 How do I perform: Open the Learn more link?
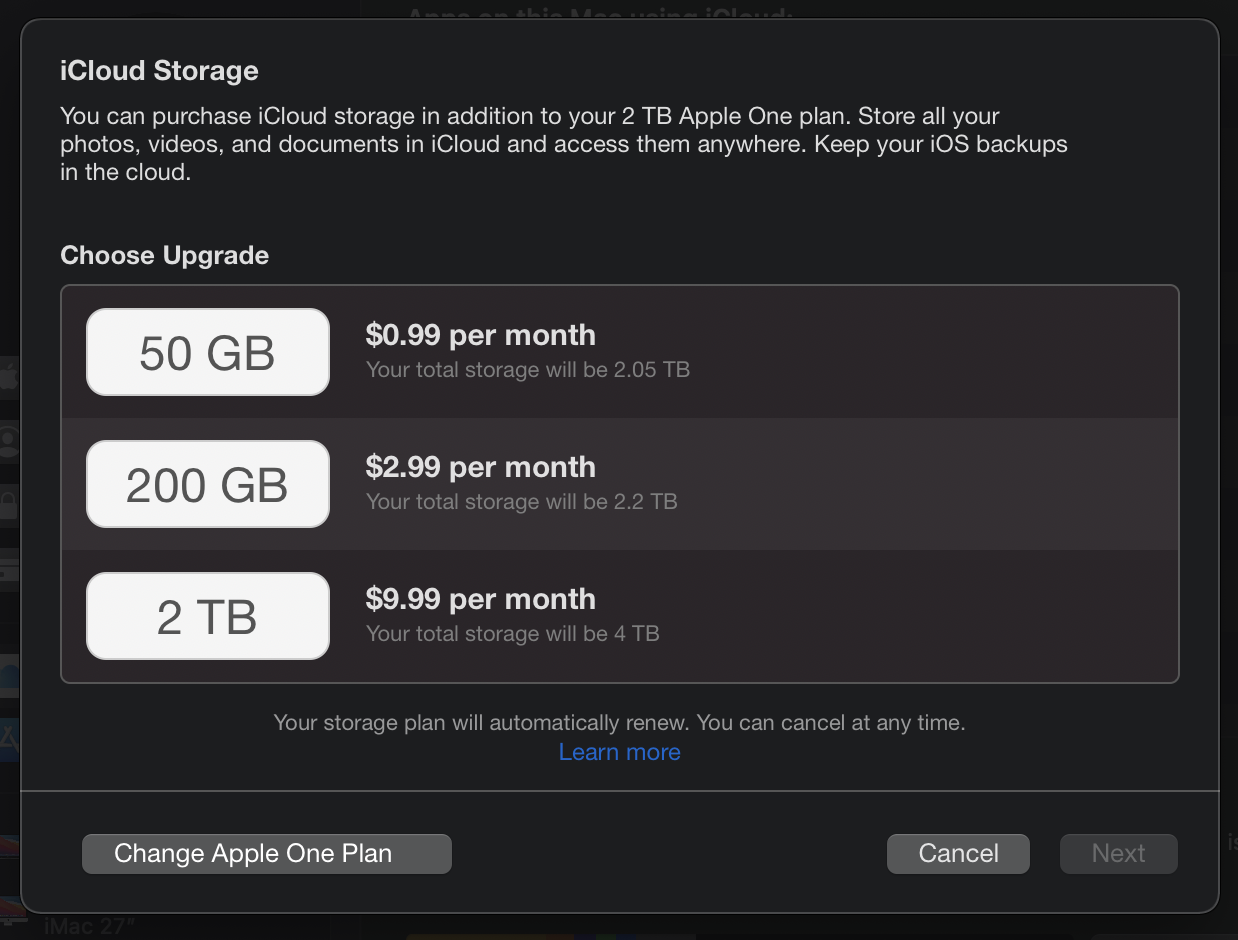[619, 752]
